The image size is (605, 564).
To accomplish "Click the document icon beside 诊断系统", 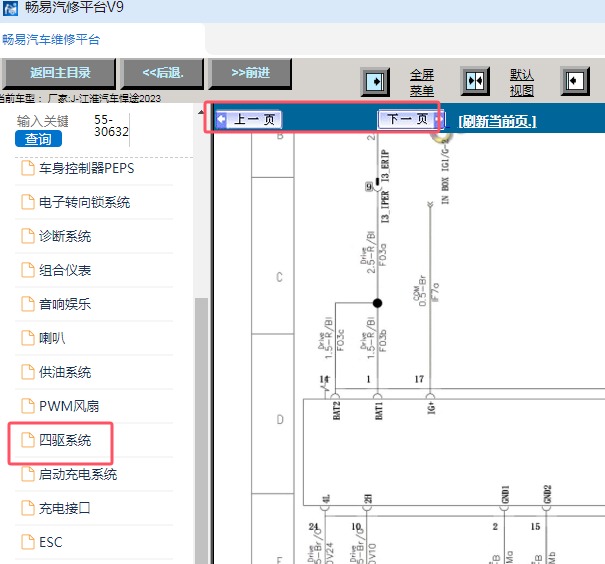I will tap(28, 236).
